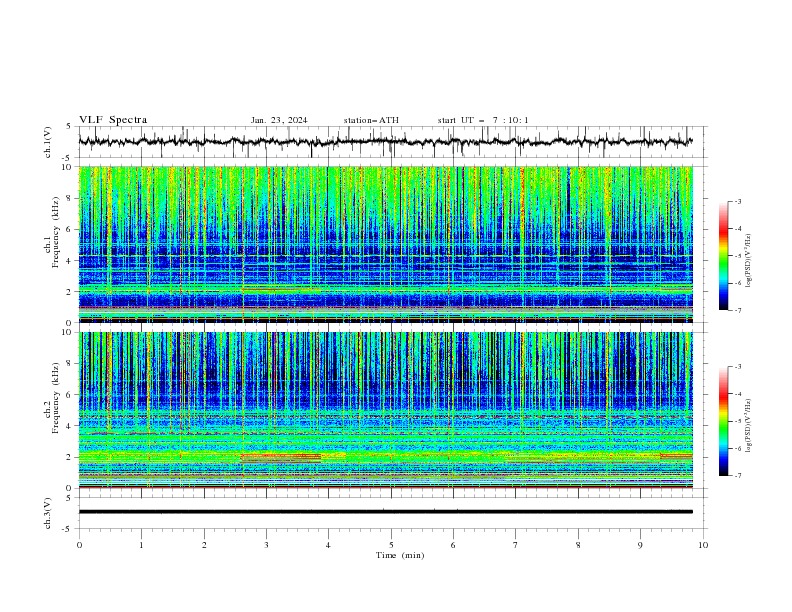Viewport: 792px width, 612px height.
Task: Click the time-axis tick label "0"
Action: (79, 545)
